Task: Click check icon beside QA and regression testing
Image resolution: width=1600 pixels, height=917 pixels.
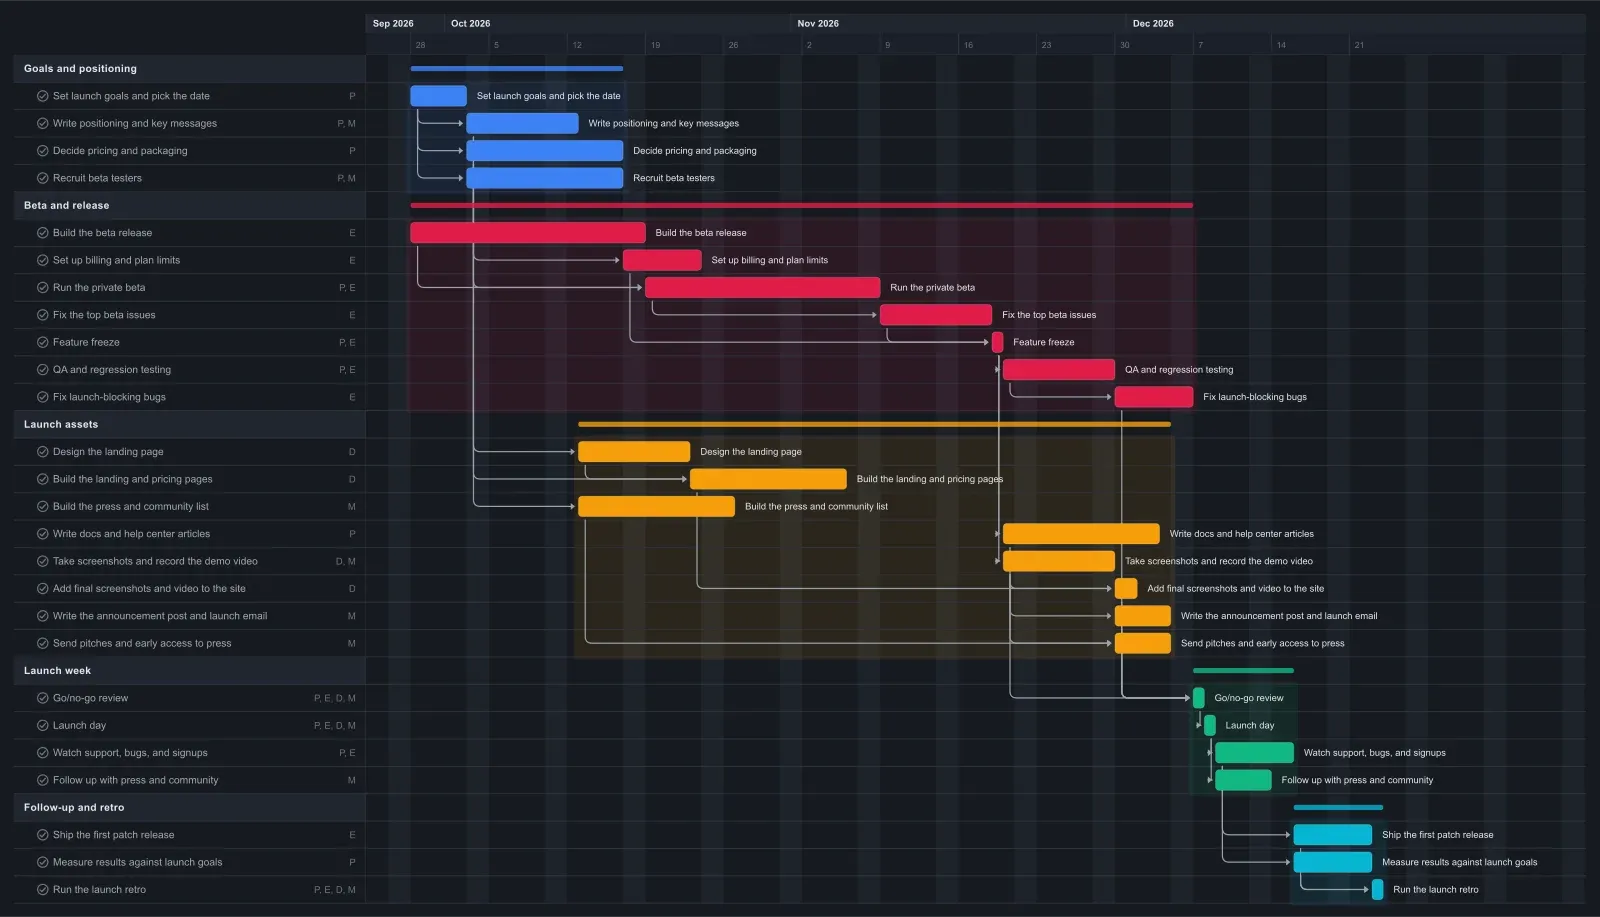Action: coord(43,370)
